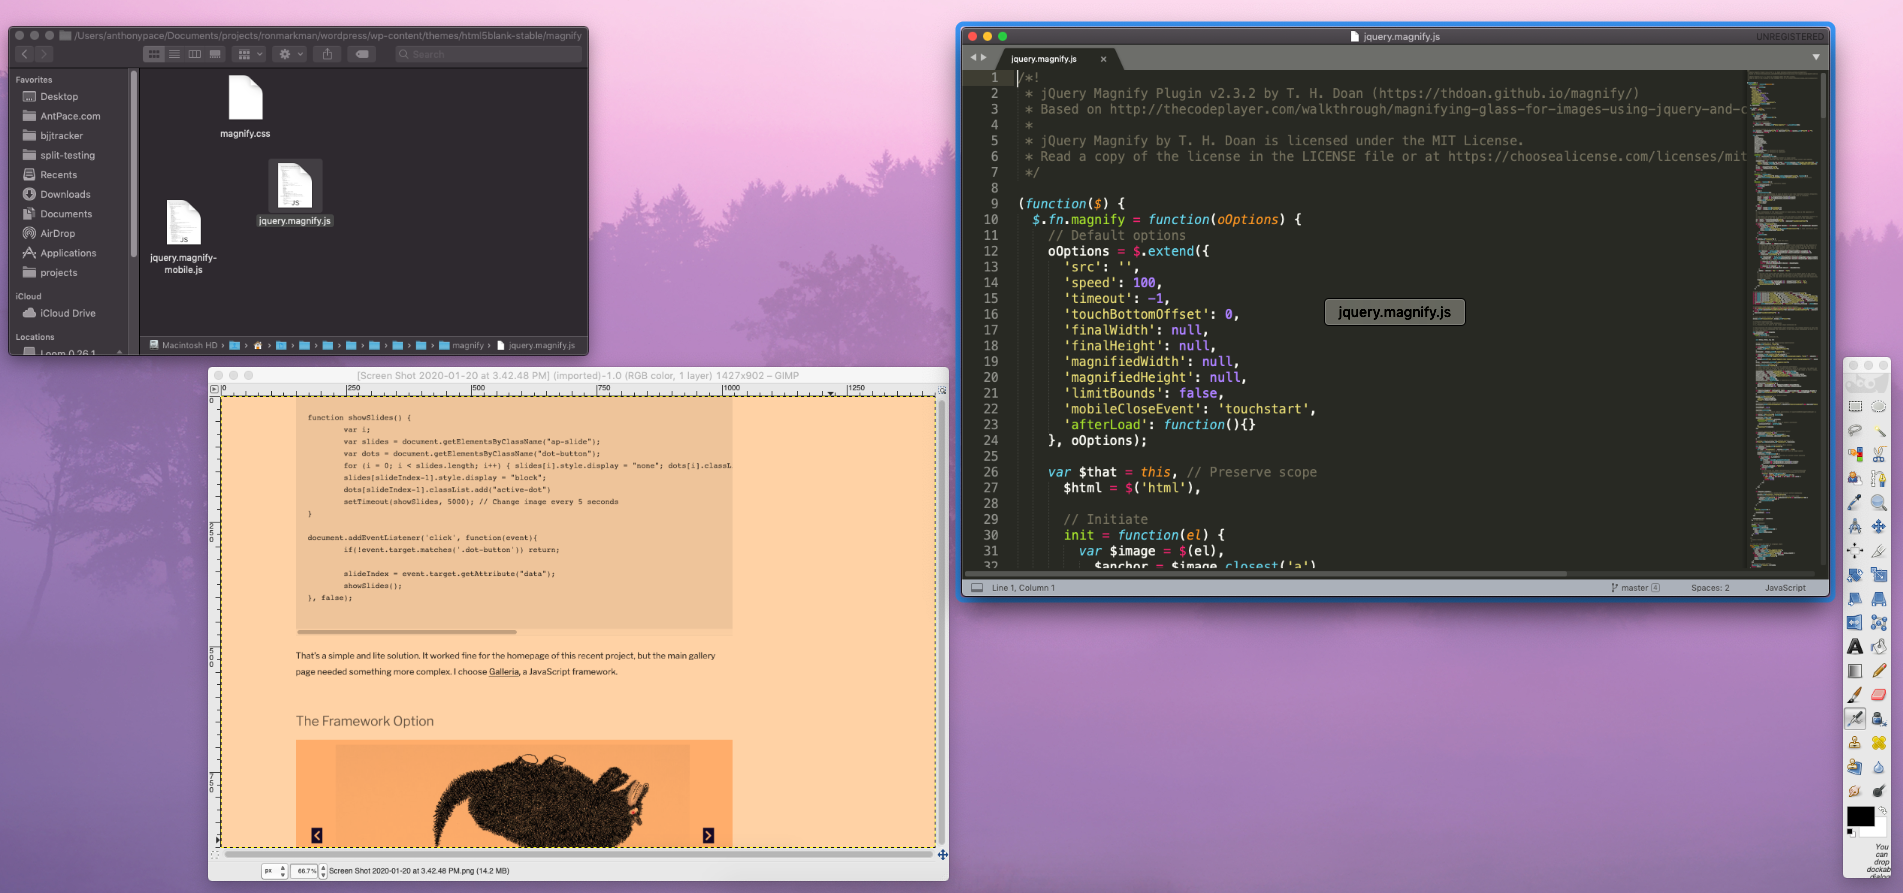Select the Fuzzy Select wand tool
The image size is (1903, 893).
1879,430
